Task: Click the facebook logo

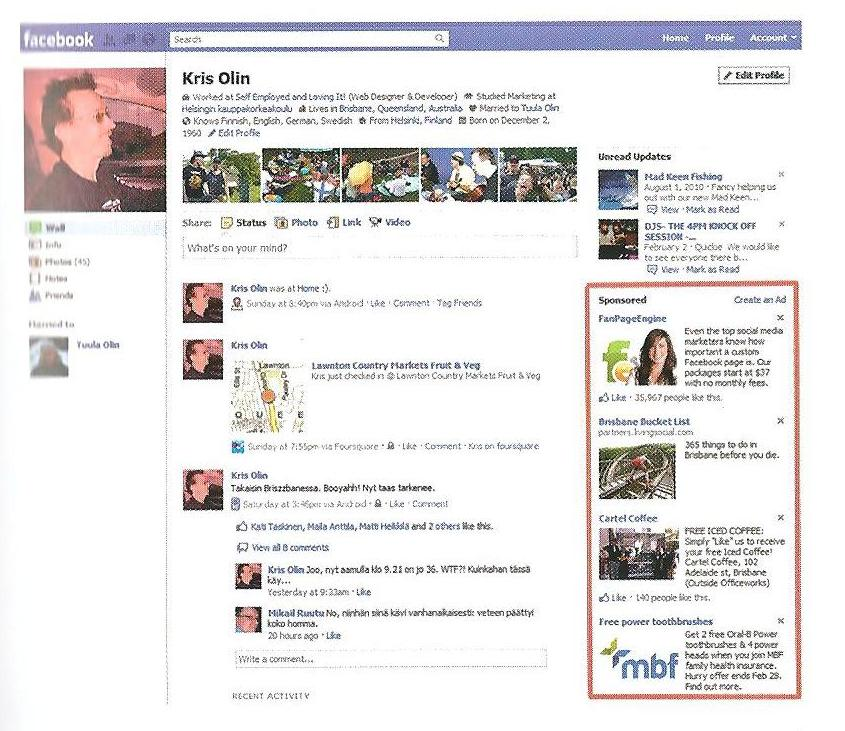Action: (59, 39)
